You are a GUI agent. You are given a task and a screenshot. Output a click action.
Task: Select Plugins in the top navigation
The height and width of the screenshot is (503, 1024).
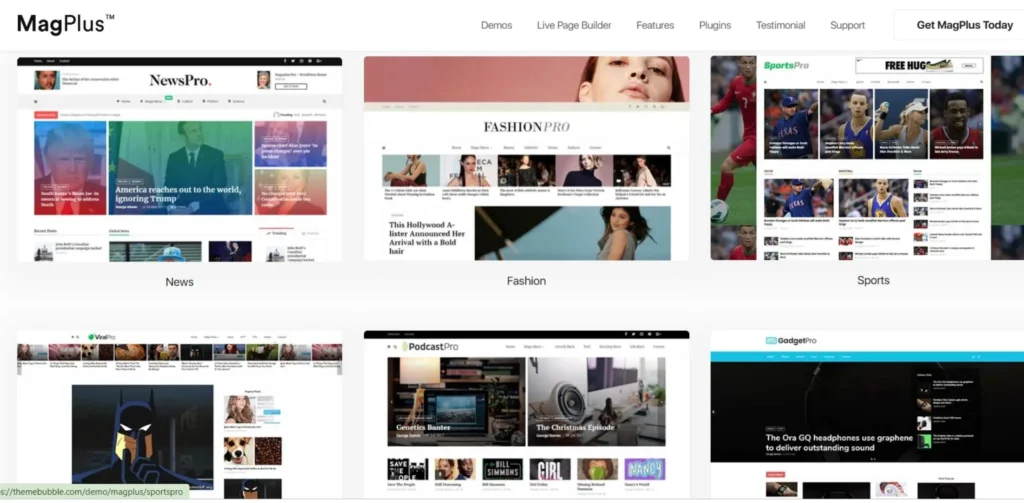click(x=715, y=25)
